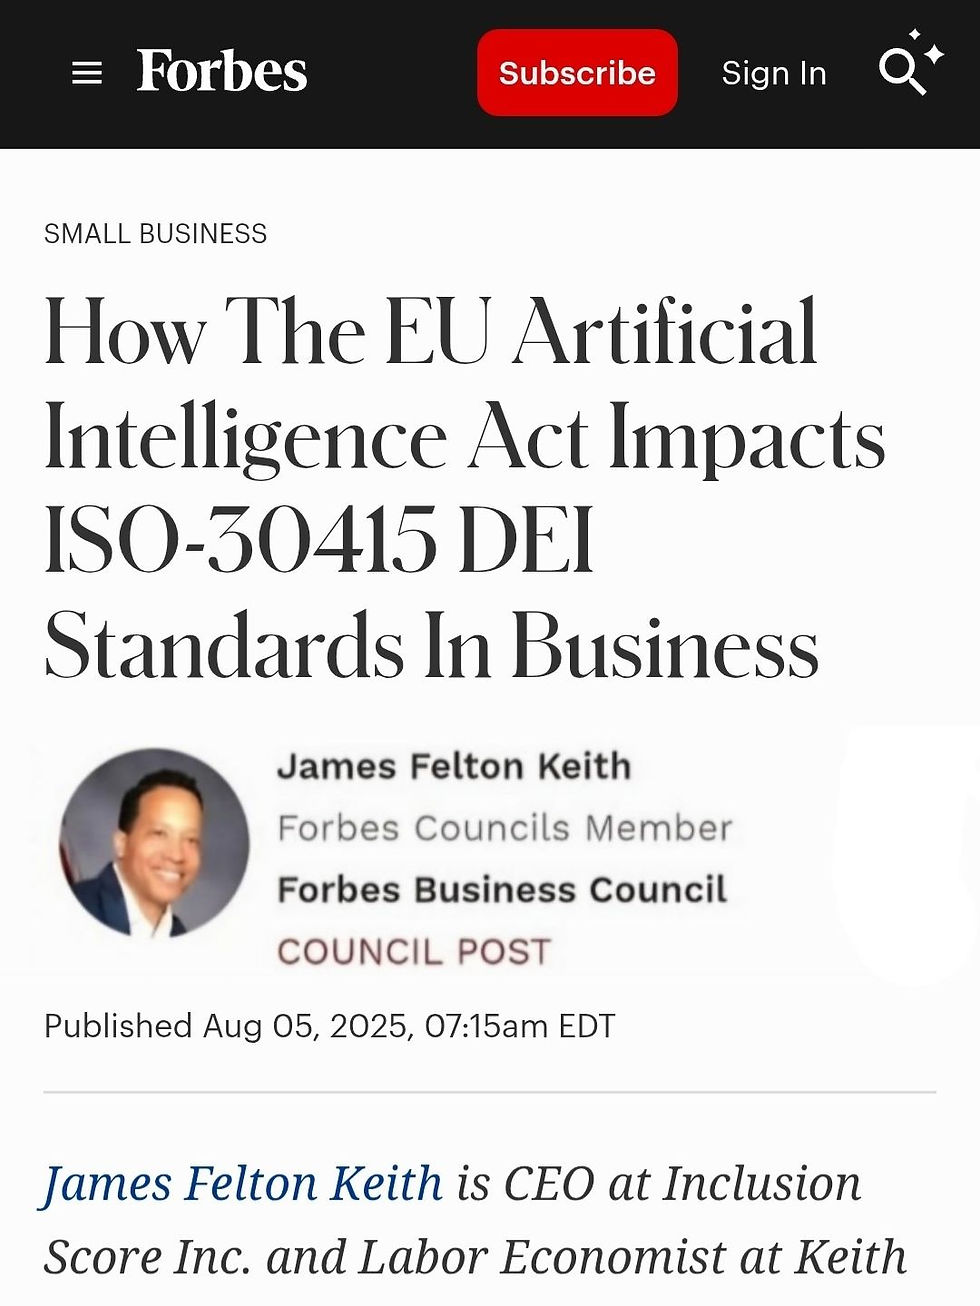980x1306 pixels.
Task: Open the hamburger navigation menu
Action: [x=87, y=73]
